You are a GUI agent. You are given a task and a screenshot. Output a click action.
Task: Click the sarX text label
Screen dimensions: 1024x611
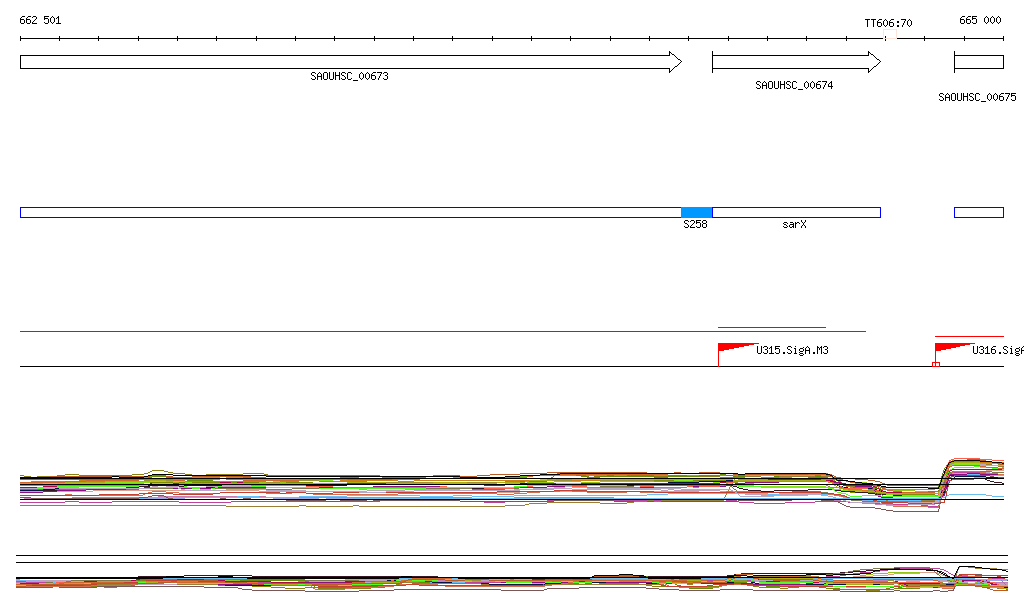pos(794,225)
